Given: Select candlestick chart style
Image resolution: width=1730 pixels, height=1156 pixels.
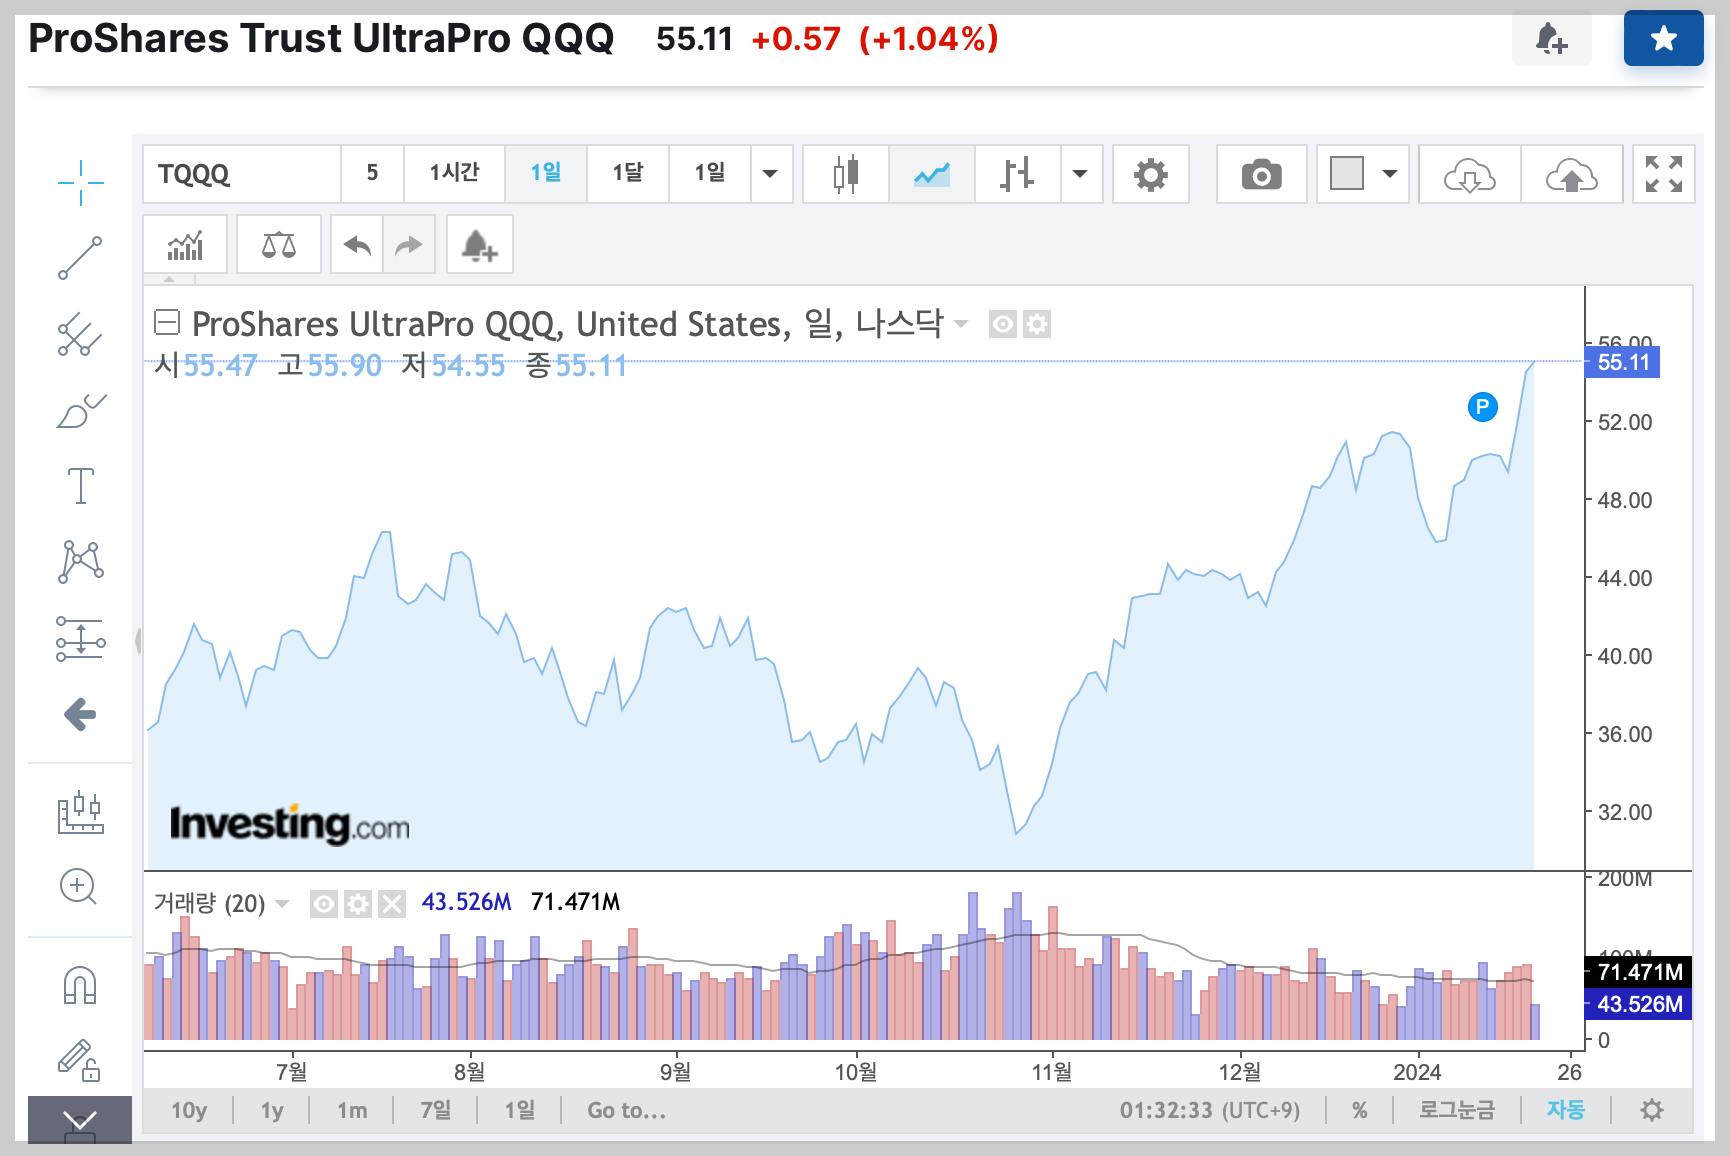Looking at the screenshot, I should (846, 174).
